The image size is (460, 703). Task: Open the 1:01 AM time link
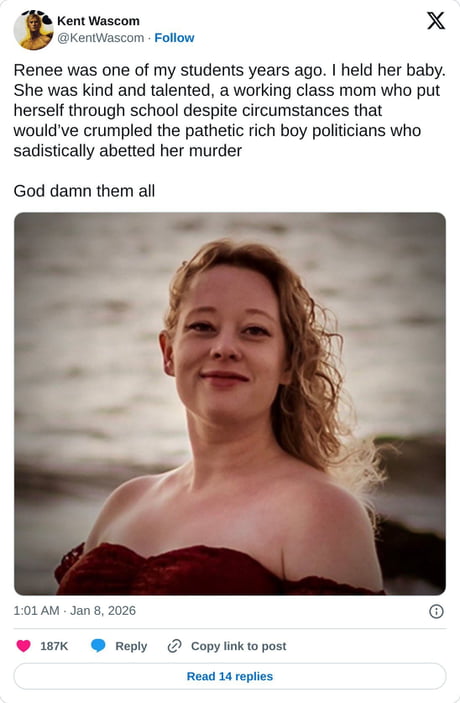point(36,611)
